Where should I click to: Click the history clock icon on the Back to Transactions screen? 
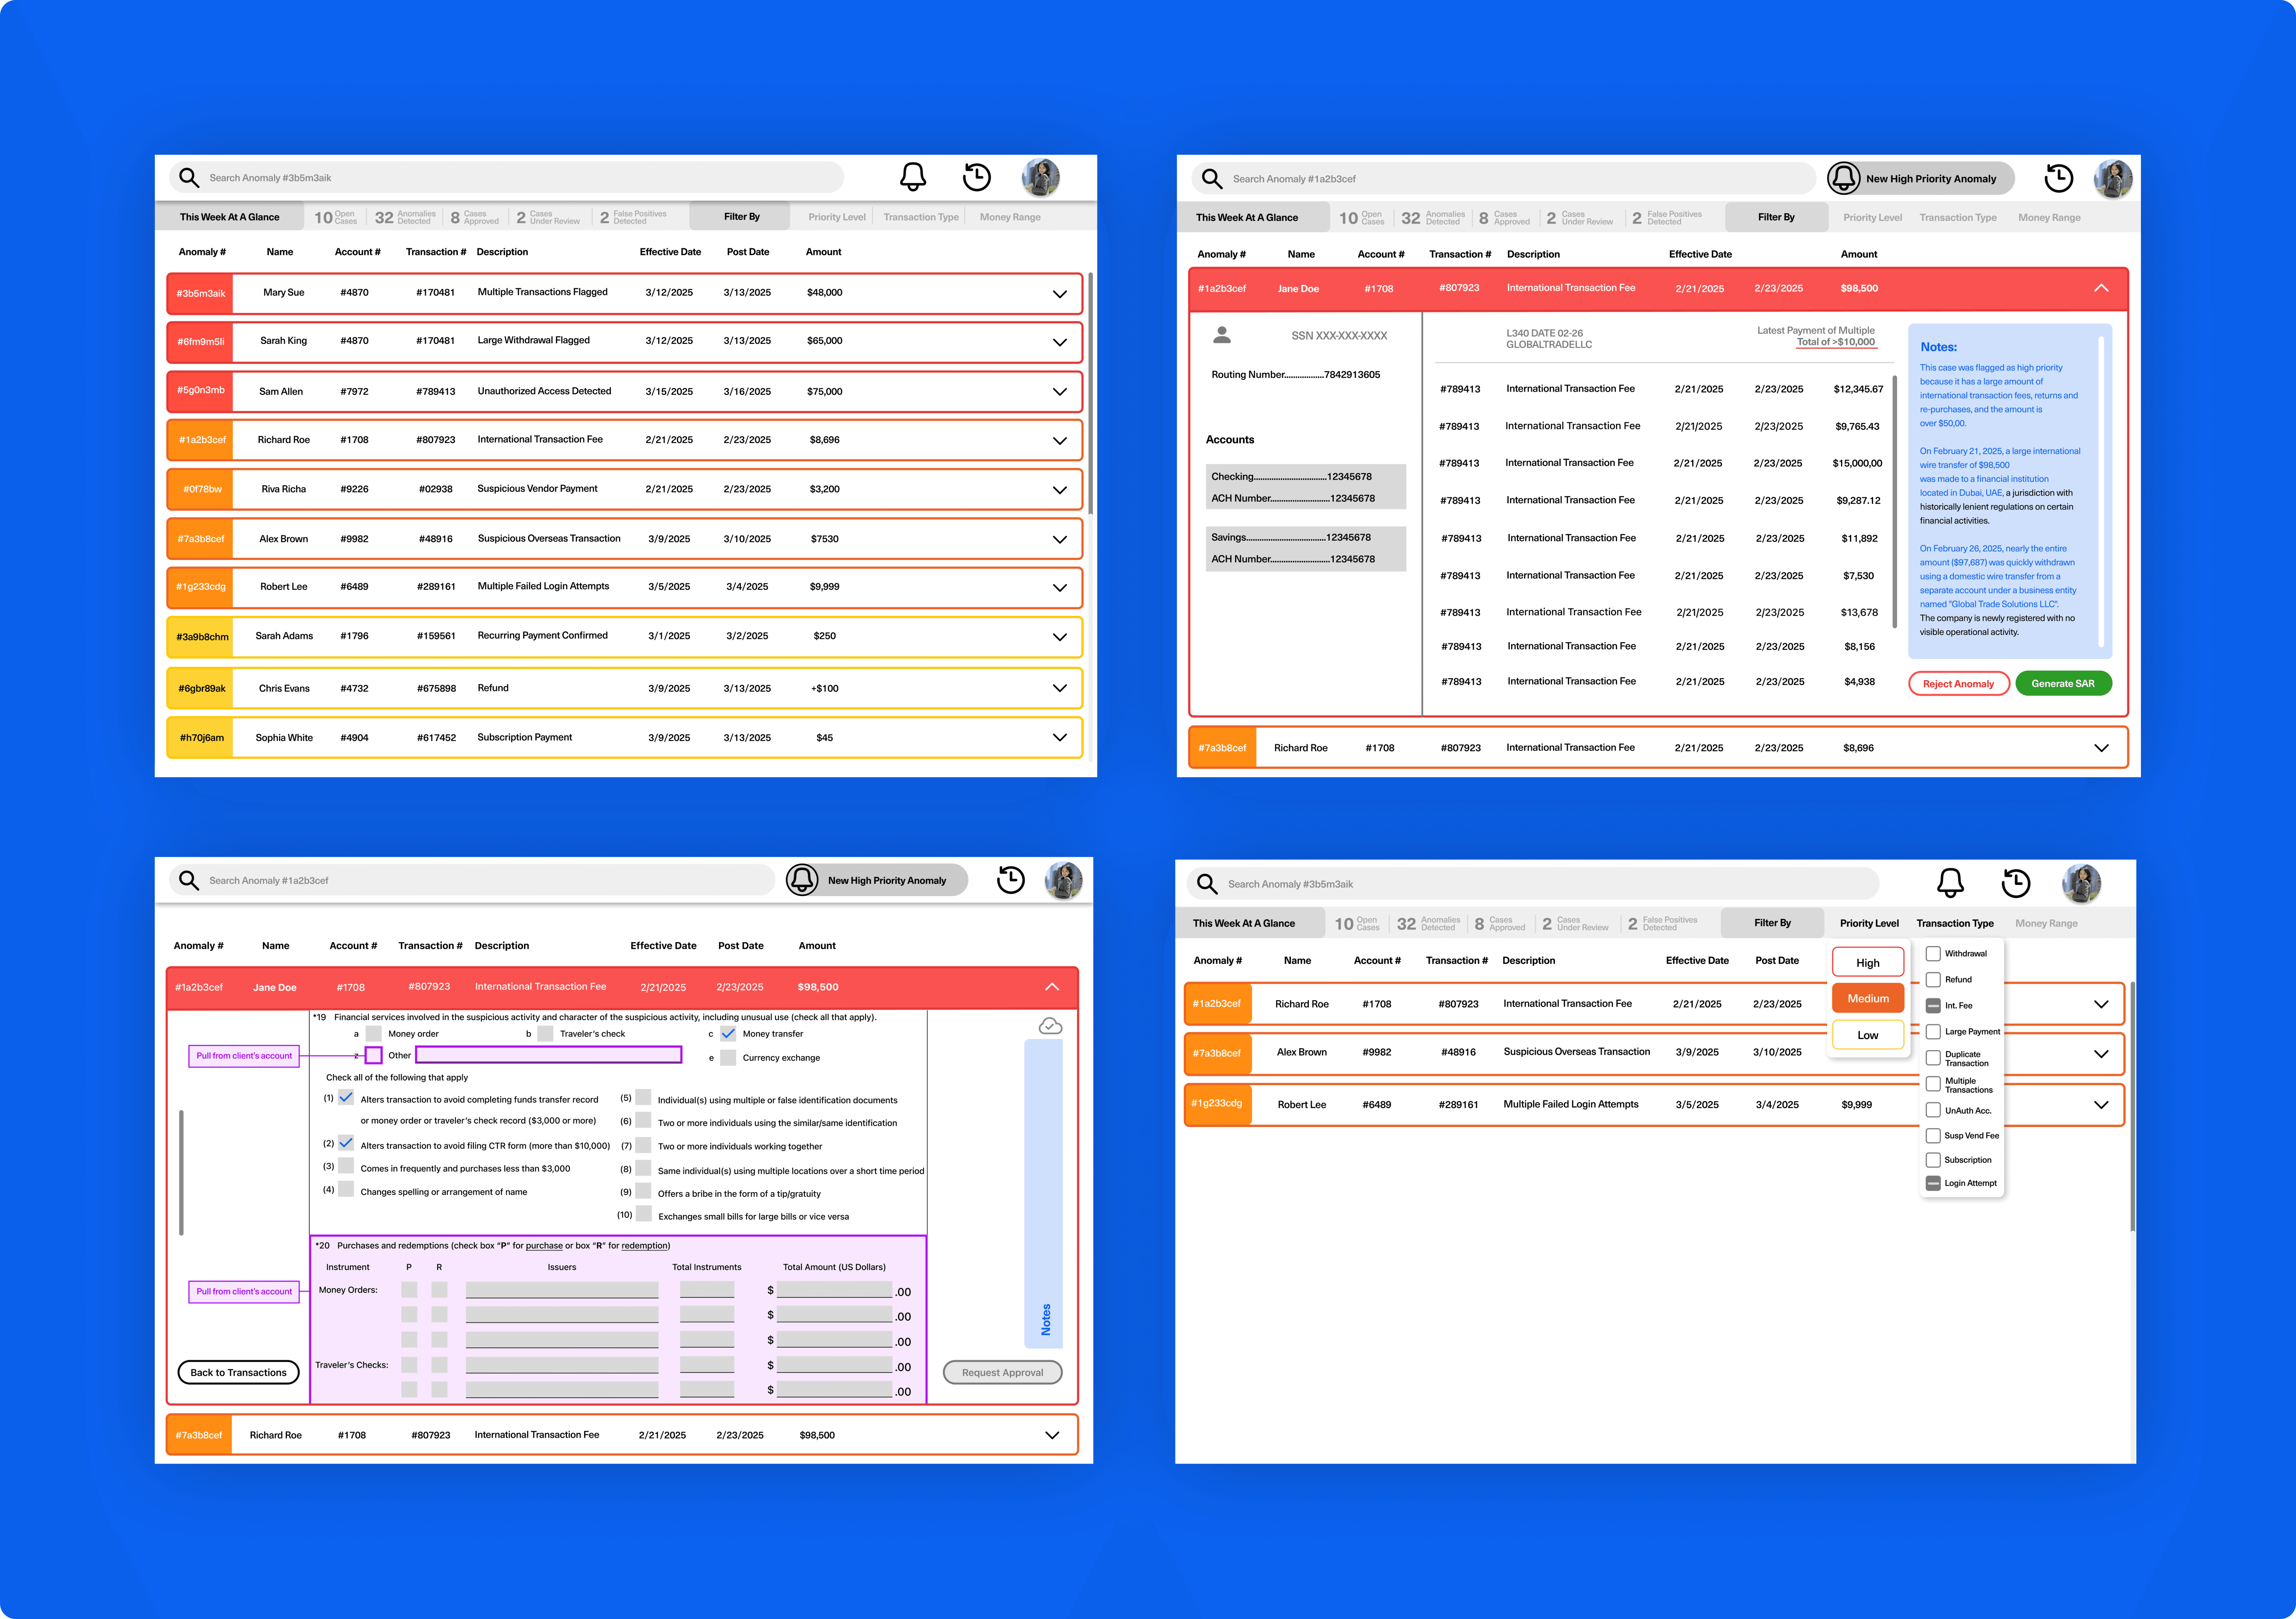1011,880
